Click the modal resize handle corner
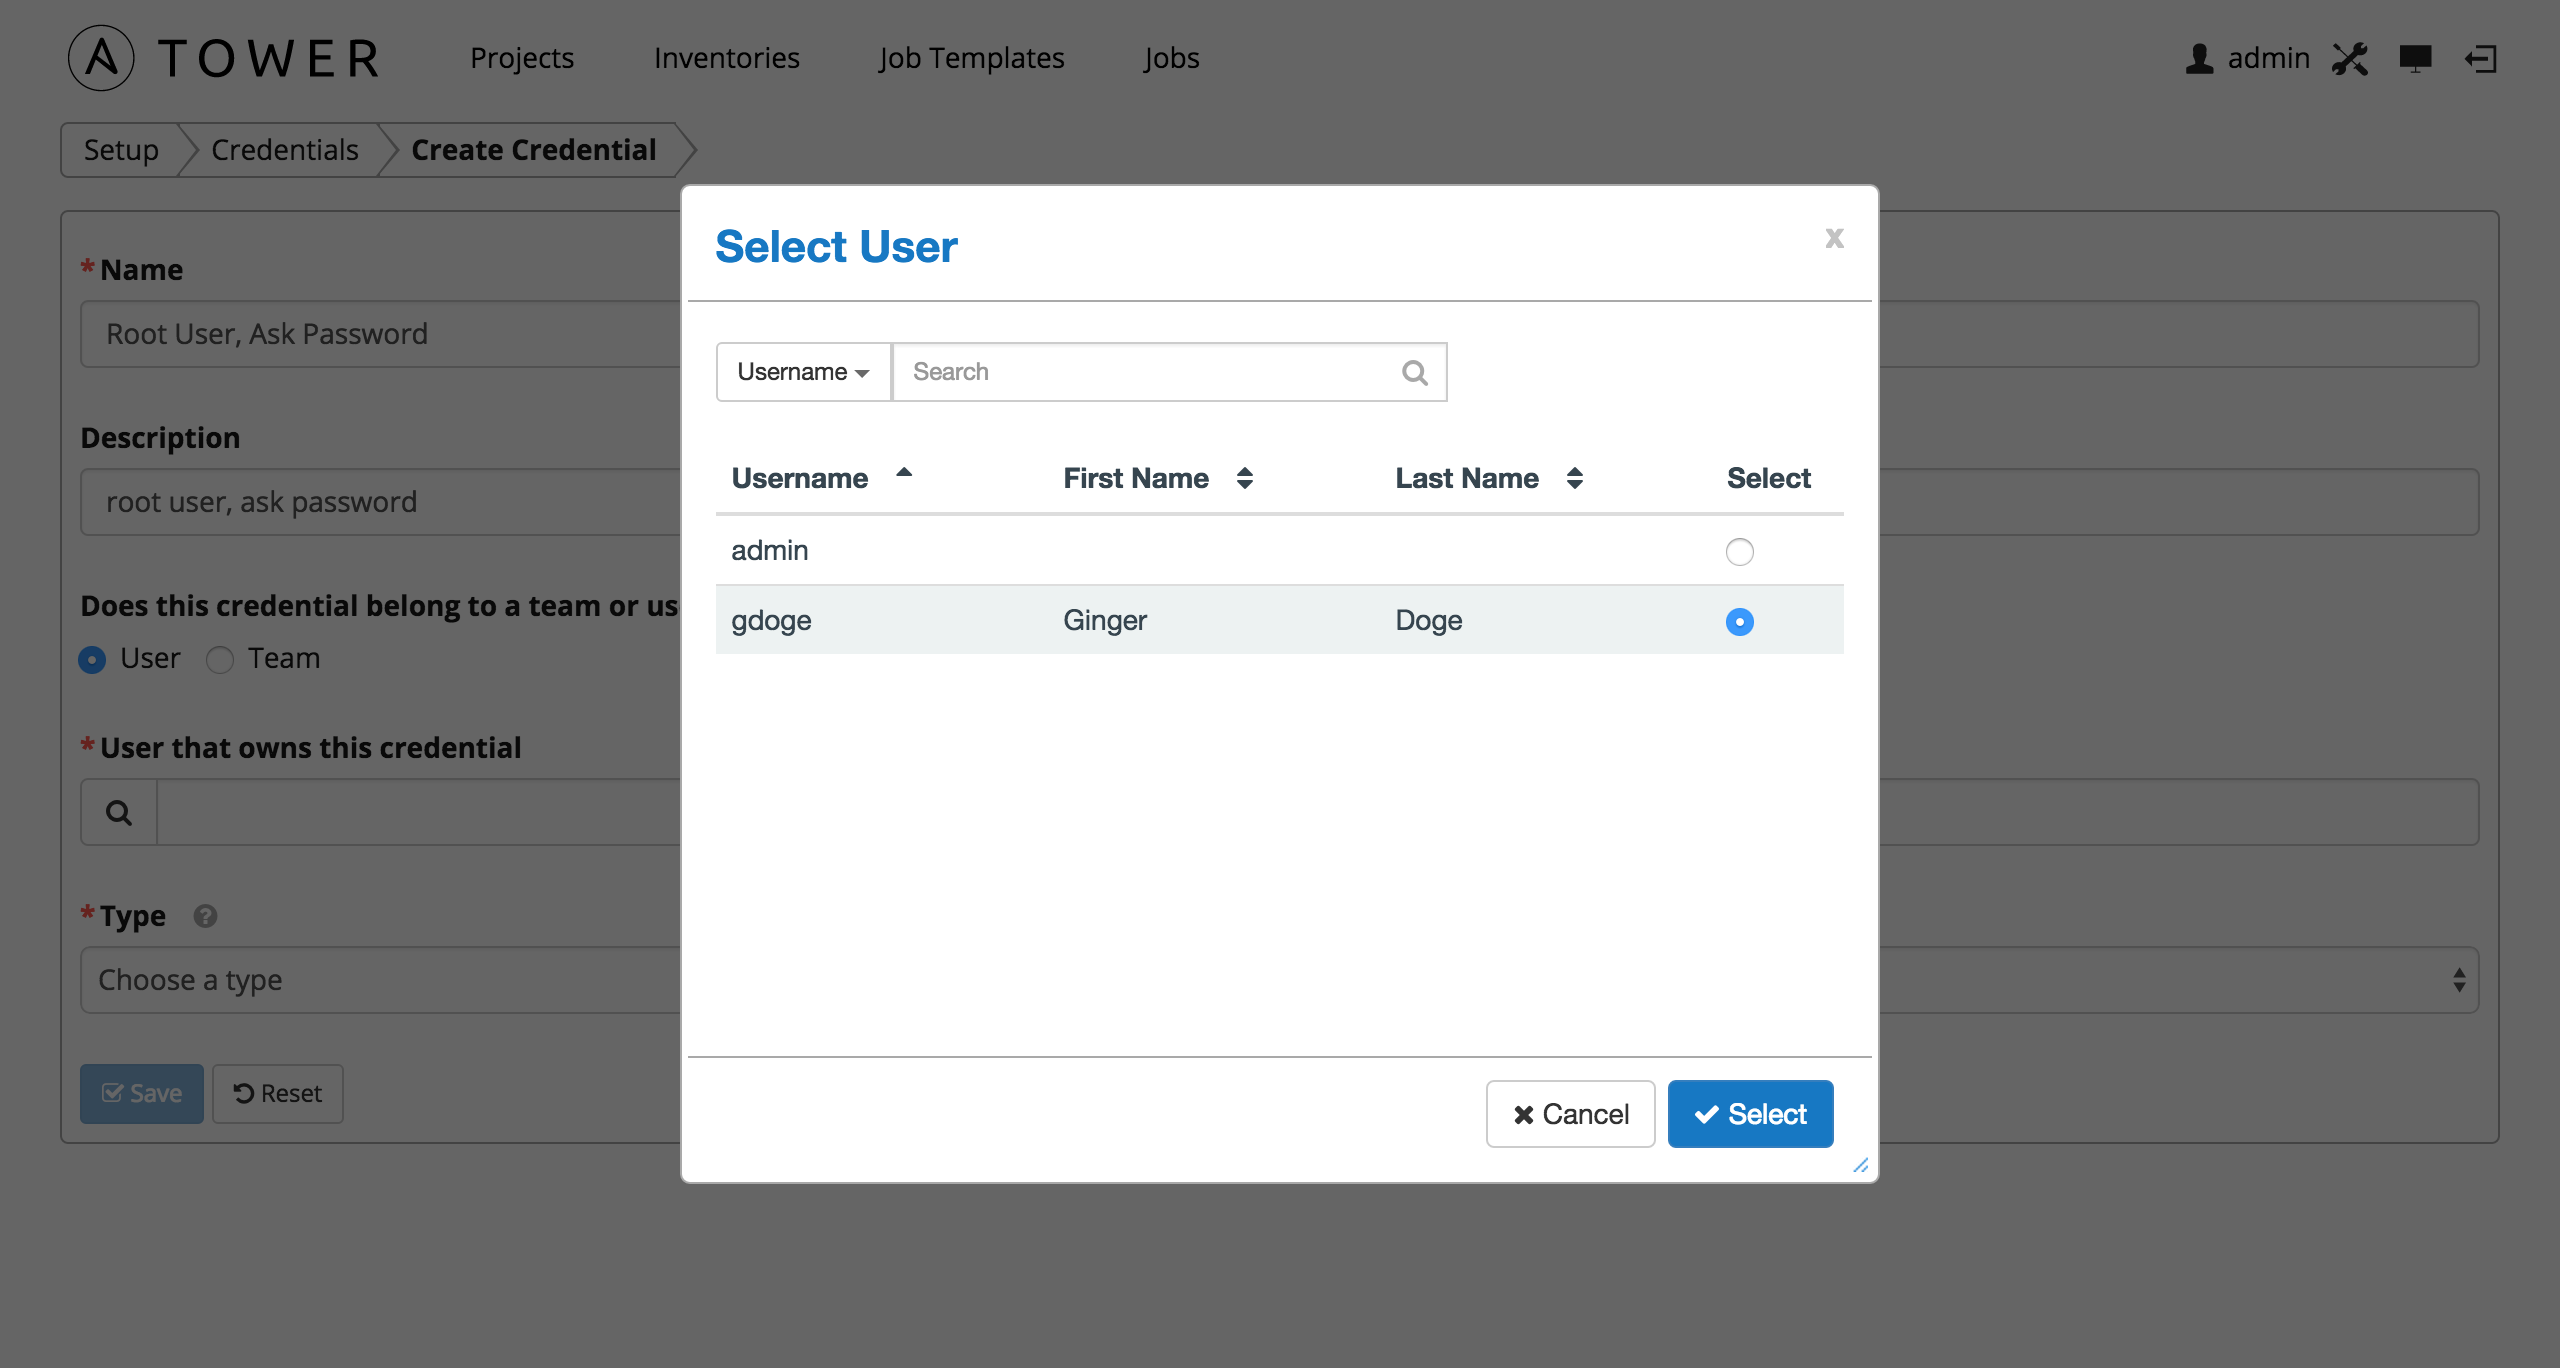Image resolution: width=2560 pixels, height=1368 pixels. [x=1861, y=1165]
